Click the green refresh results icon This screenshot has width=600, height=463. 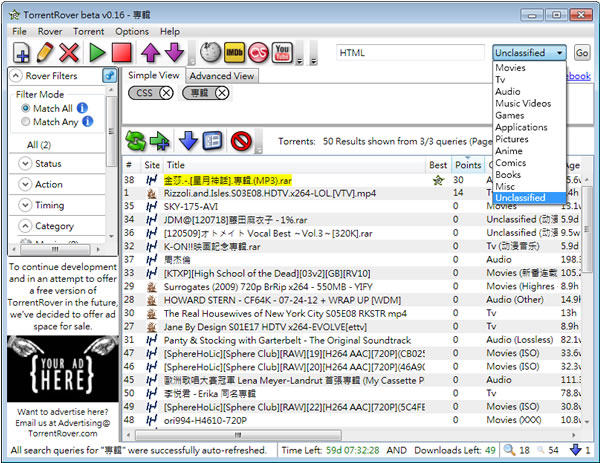pos(135,141)
